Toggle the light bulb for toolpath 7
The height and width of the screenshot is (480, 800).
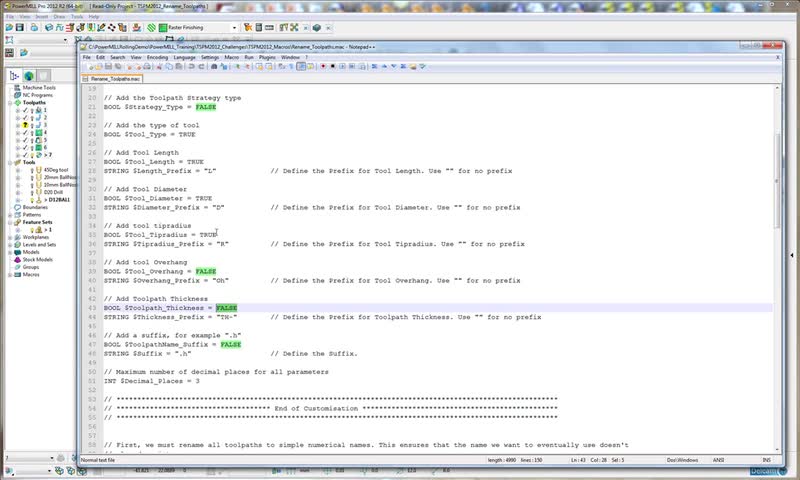(32, 155)
